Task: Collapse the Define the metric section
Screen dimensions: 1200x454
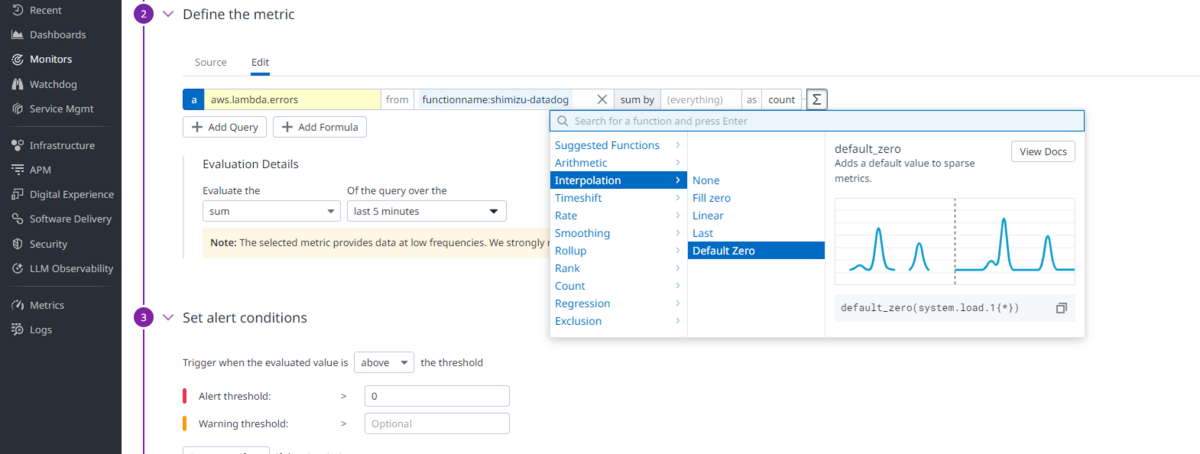Action: pyautogui.click(x=167, y=15)
